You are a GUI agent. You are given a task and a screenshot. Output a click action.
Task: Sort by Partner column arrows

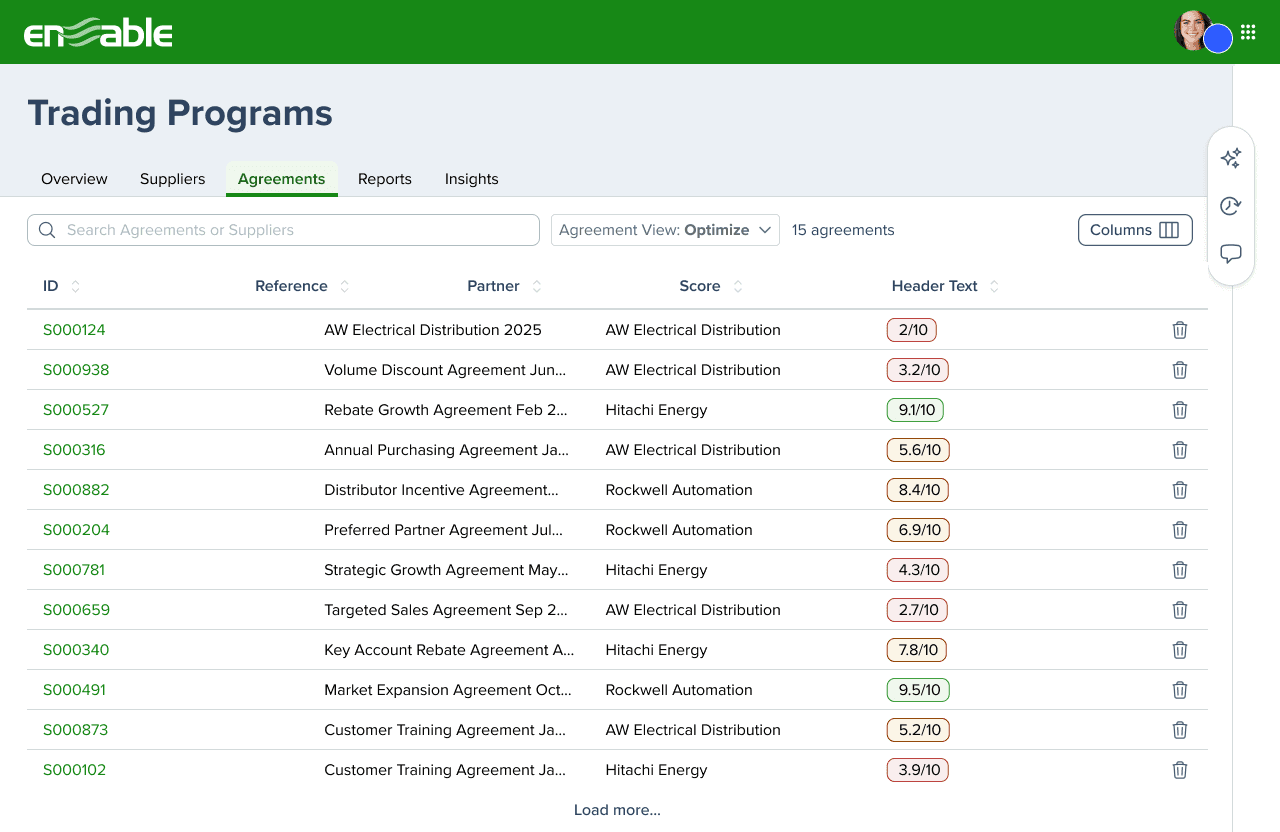(x=536, y=286)
